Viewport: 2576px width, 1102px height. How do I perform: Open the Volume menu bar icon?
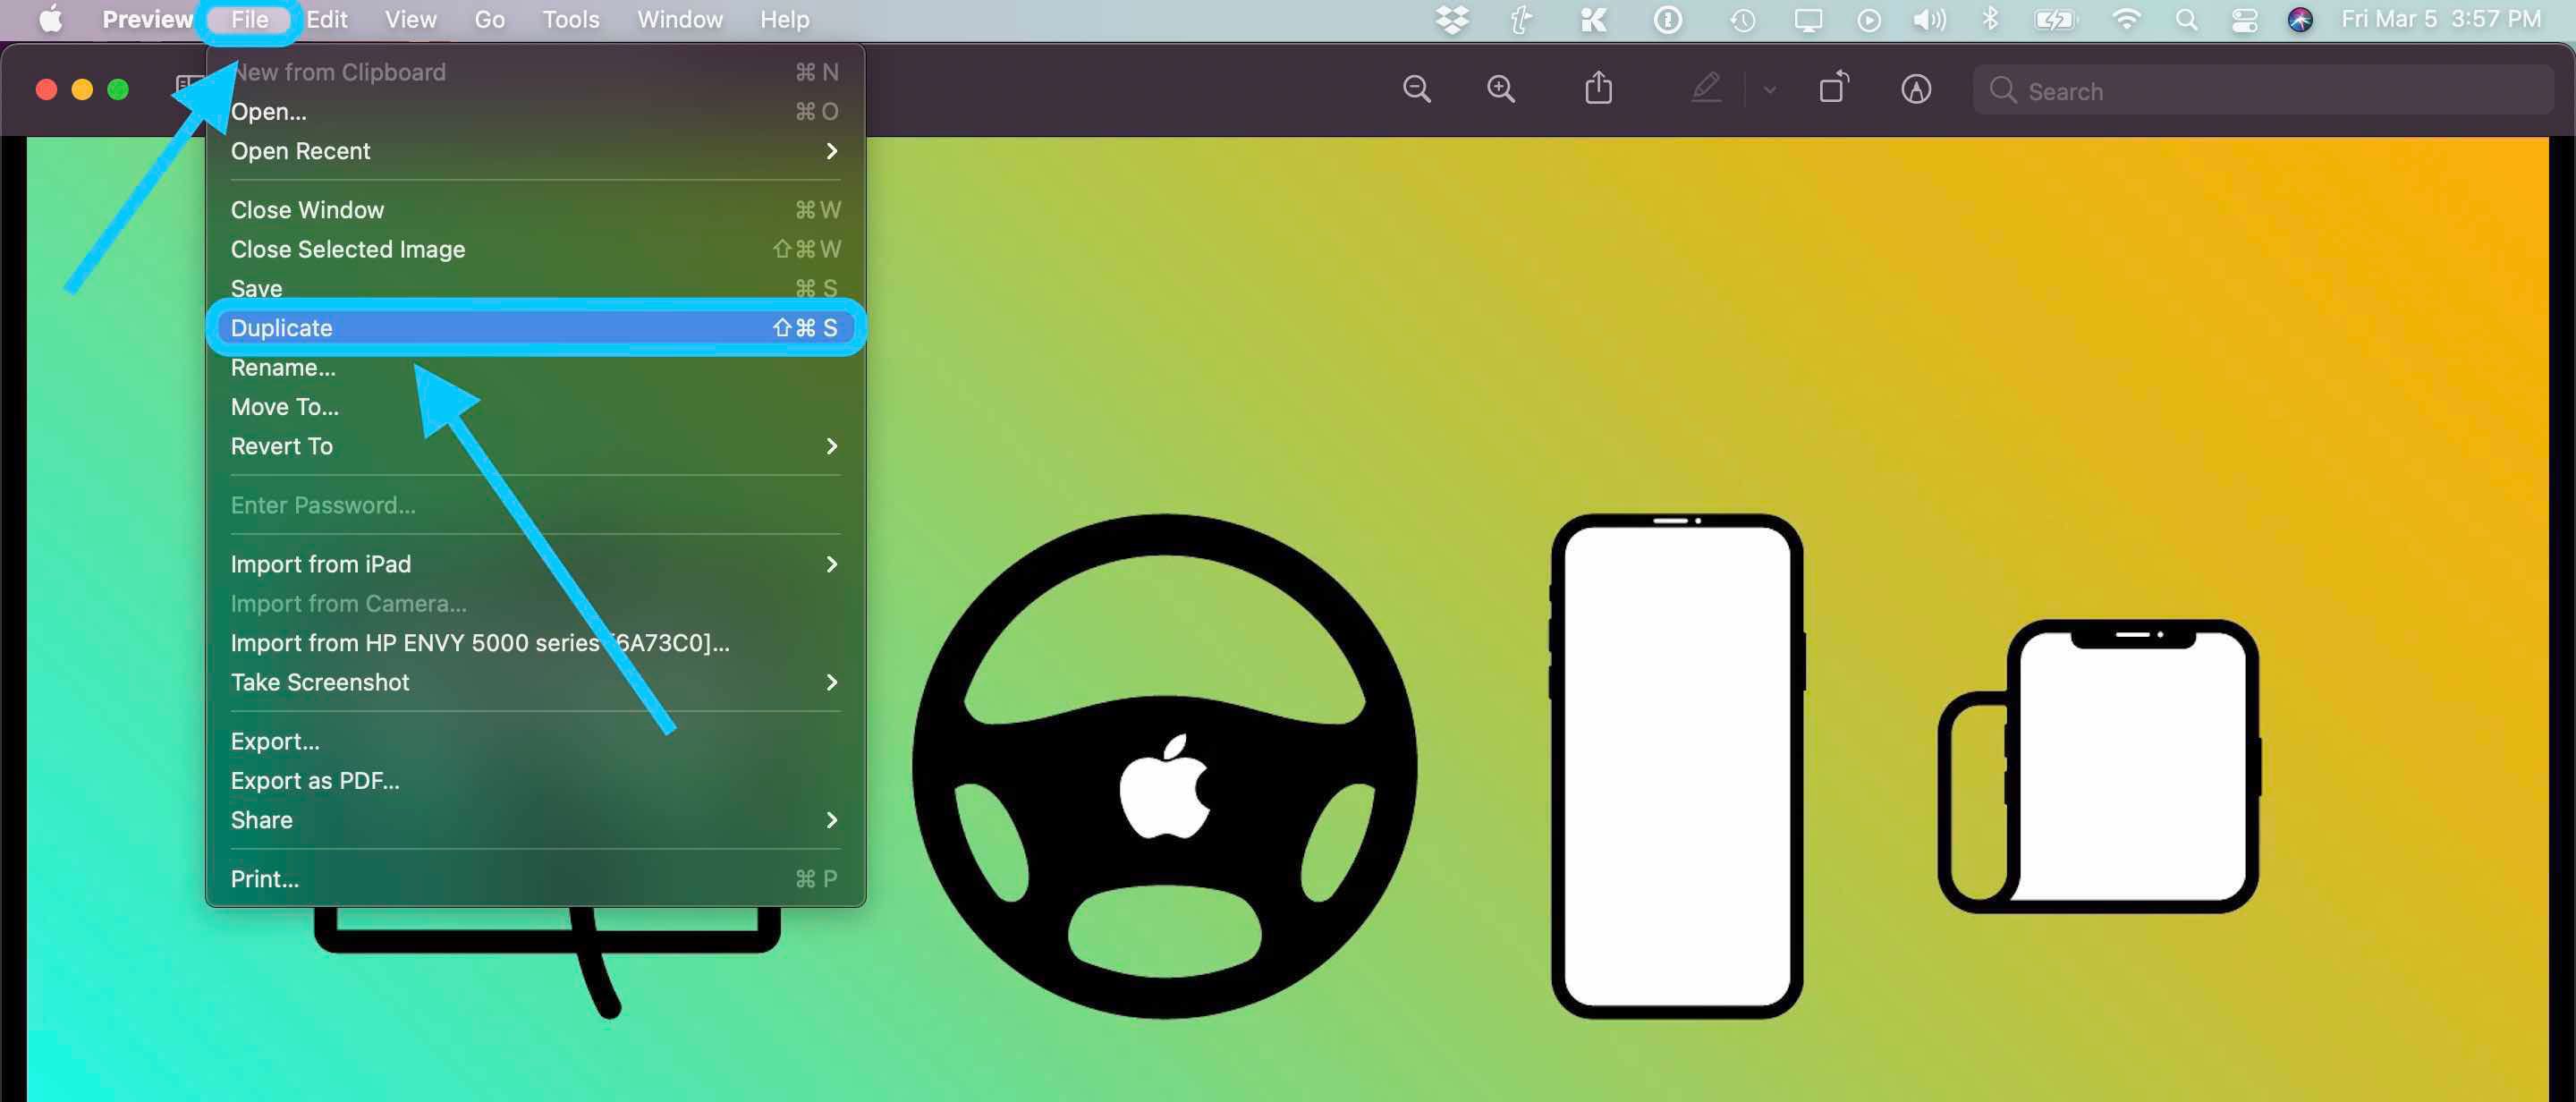[1929, 19]
